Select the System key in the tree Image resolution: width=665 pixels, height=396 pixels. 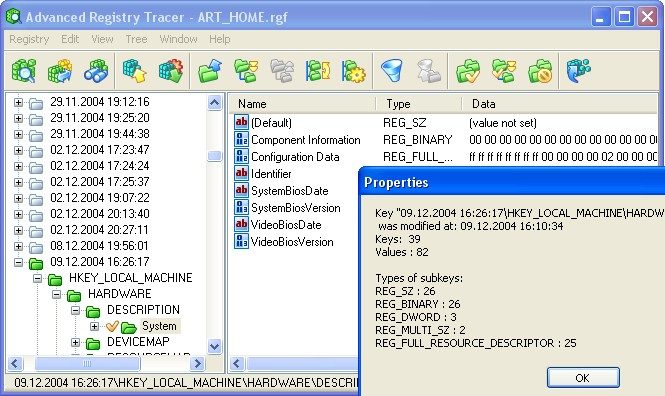tap(159, 326)
